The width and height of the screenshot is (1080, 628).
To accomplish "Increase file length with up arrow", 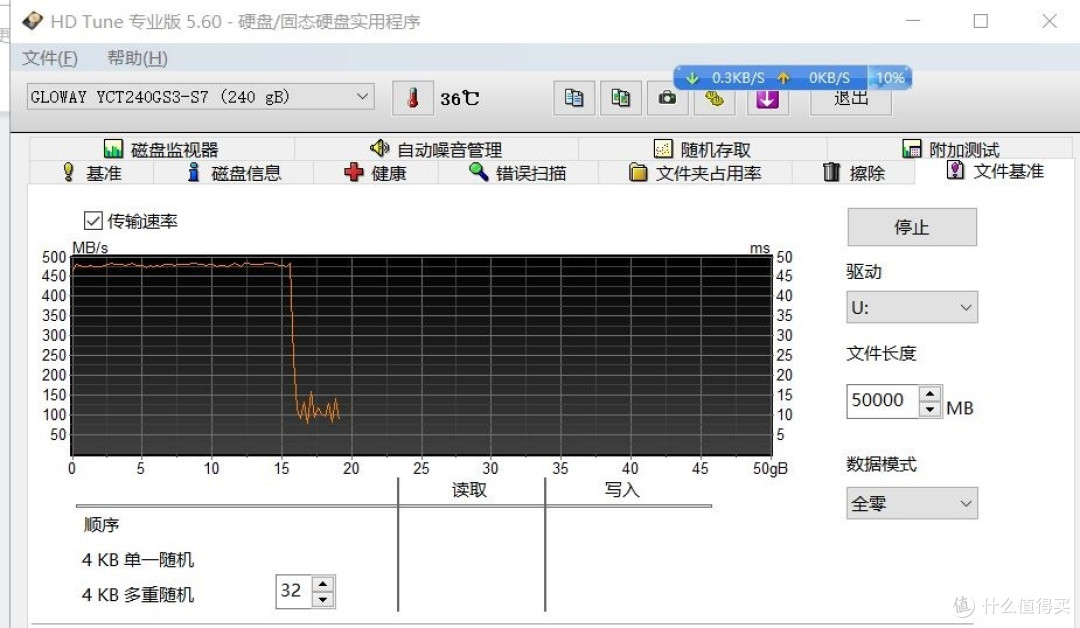I will [x=930, y=394].
